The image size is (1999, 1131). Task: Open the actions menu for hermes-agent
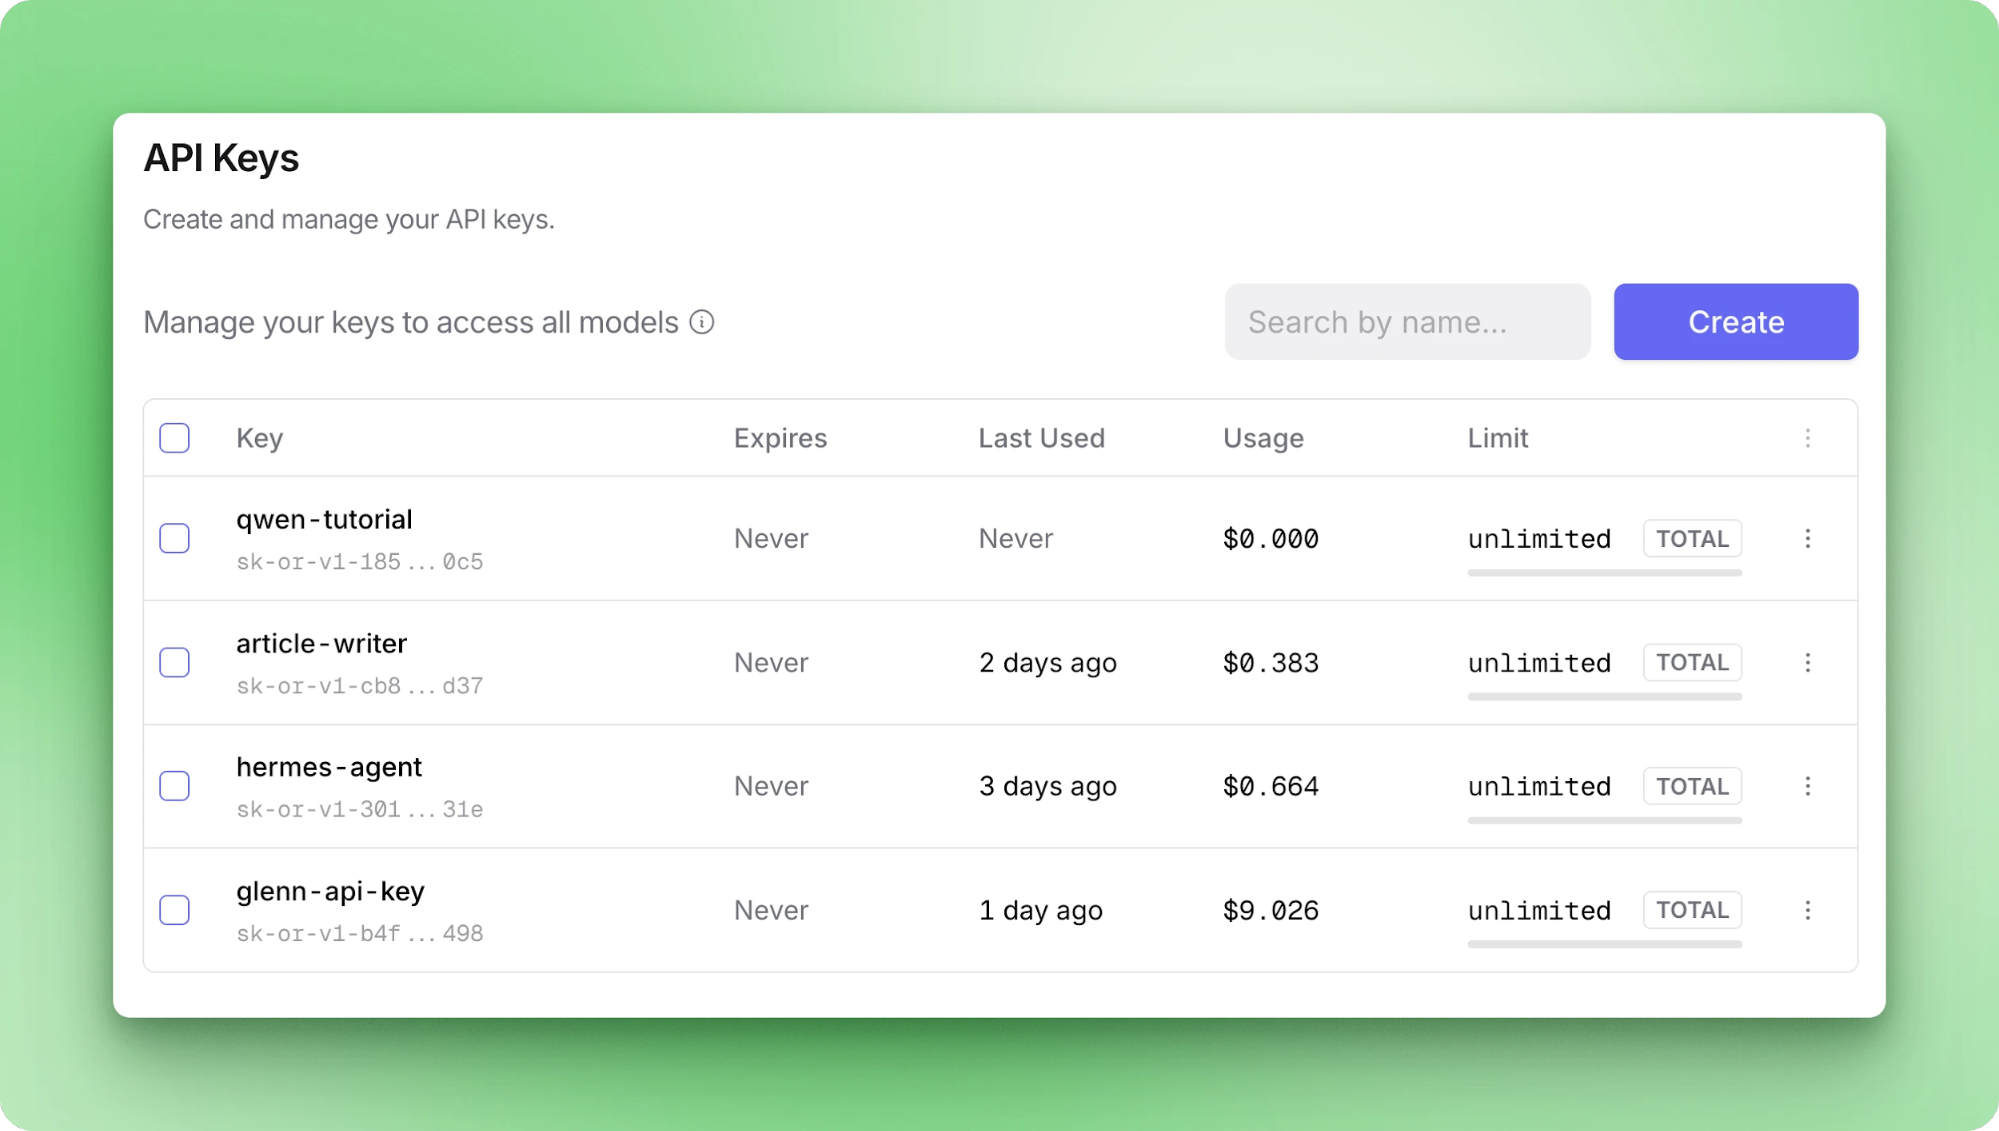1807,787
